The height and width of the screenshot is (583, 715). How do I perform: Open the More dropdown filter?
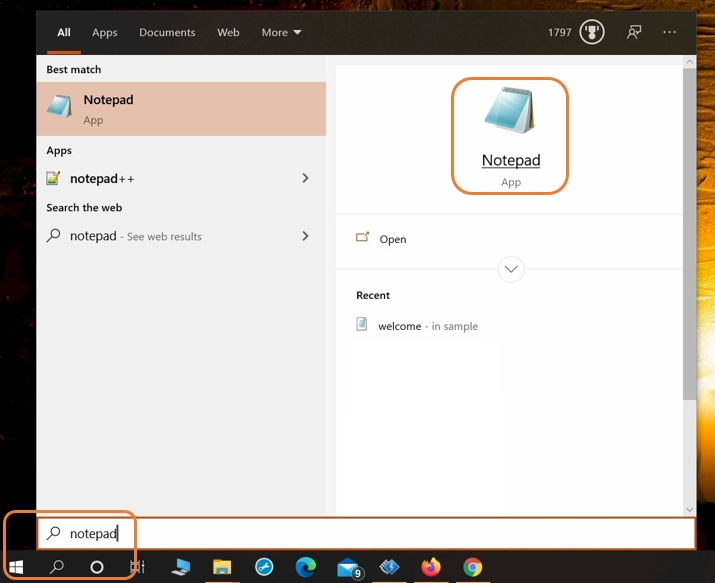point(281,32)
